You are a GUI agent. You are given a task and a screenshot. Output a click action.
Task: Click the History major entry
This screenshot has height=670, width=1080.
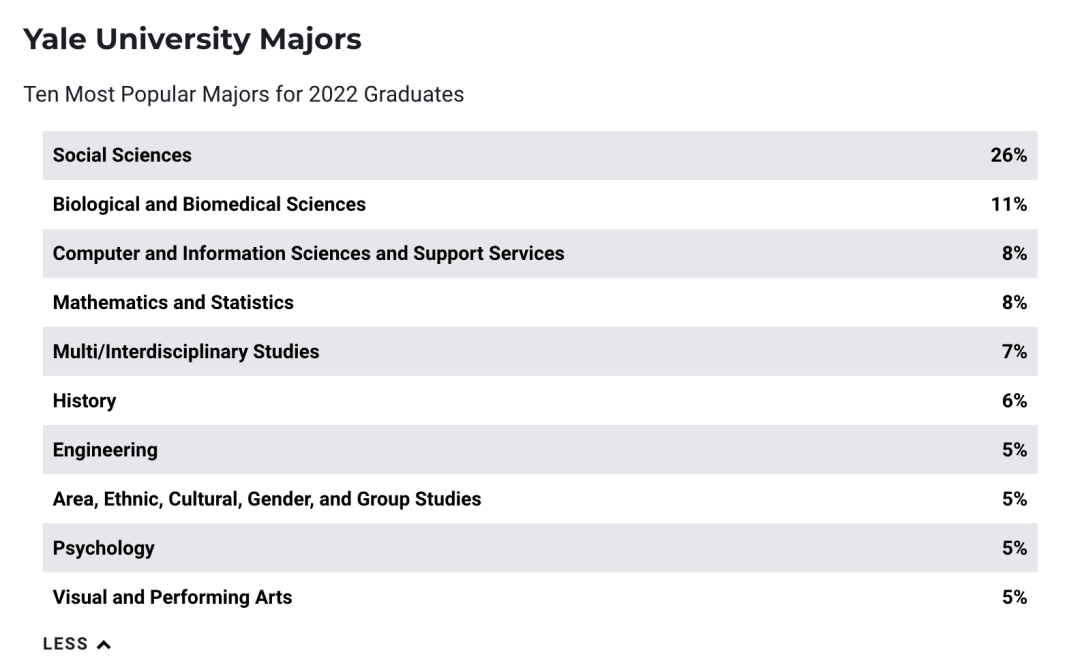pos(540,401)
